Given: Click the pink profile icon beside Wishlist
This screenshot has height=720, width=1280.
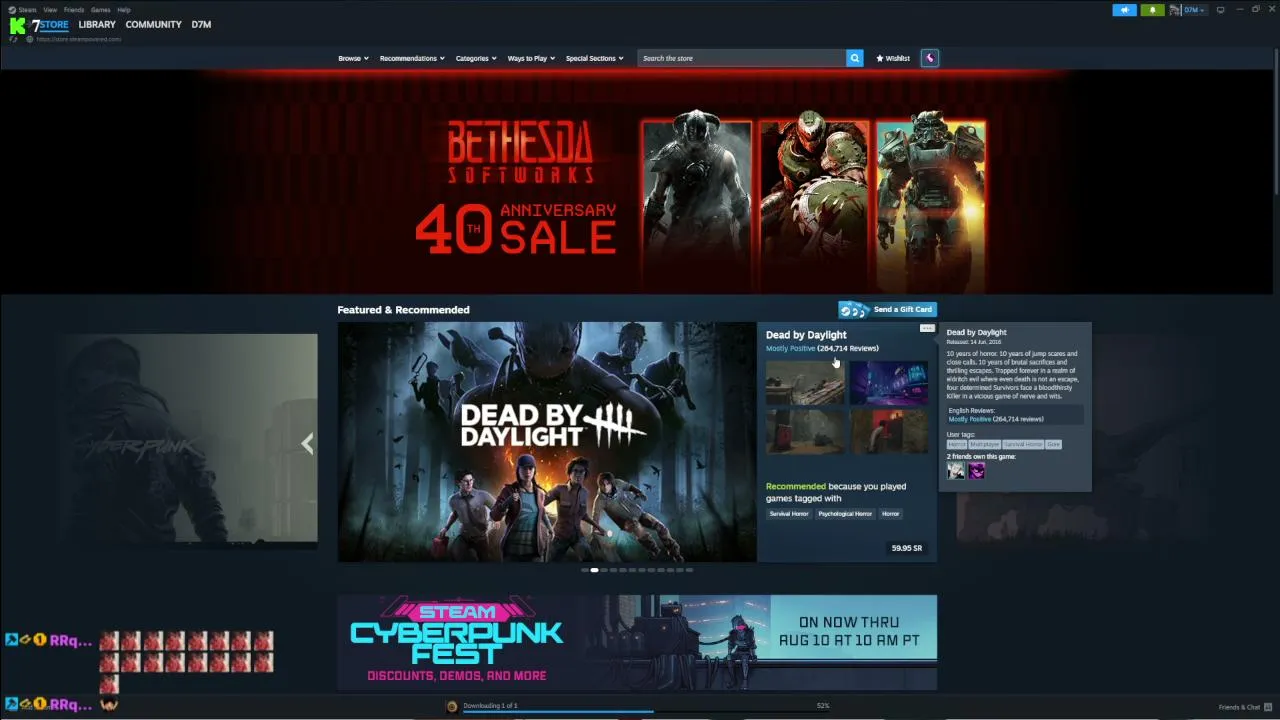Looking at the screenshot, I should (x=929, y=58).
